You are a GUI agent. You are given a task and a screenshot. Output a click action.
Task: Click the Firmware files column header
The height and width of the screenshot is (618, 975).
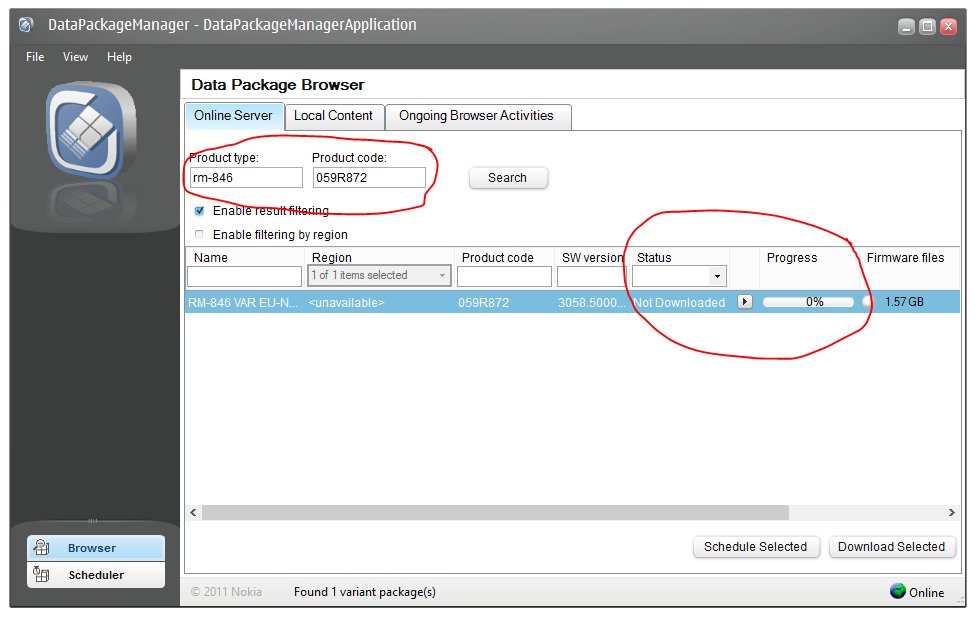coord(905,257)
